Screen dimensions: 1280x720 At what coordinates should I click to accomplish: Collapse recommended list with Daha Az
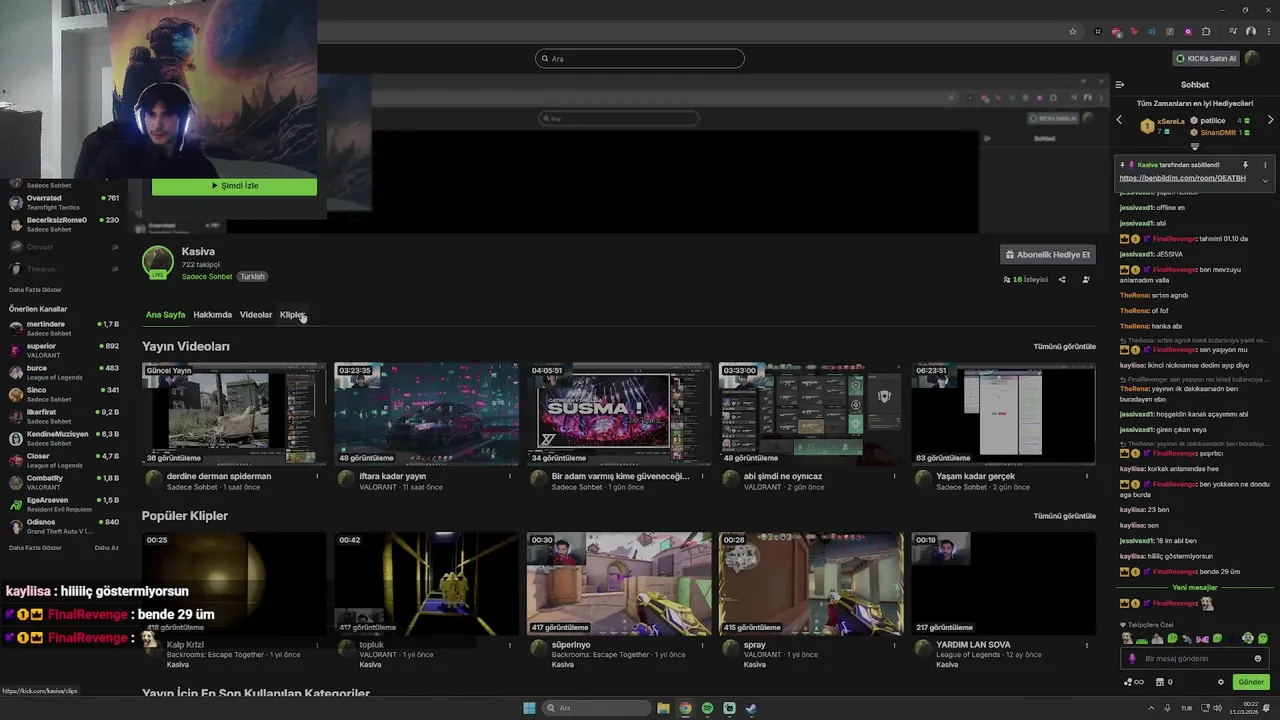pyautogui.click(x=106, y=548)
